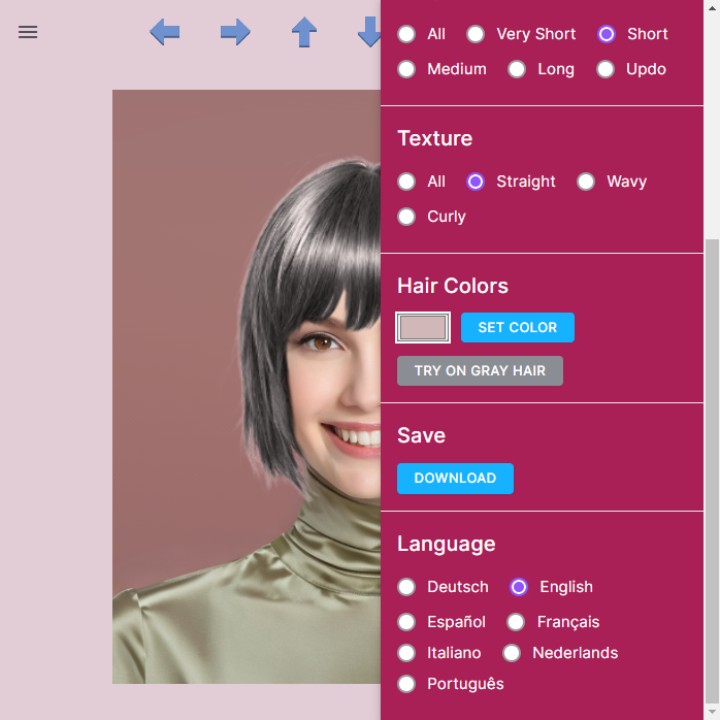Select All under Texture
Image resolution: width=720 pixels, height=720 pixels.
(407, 181)
